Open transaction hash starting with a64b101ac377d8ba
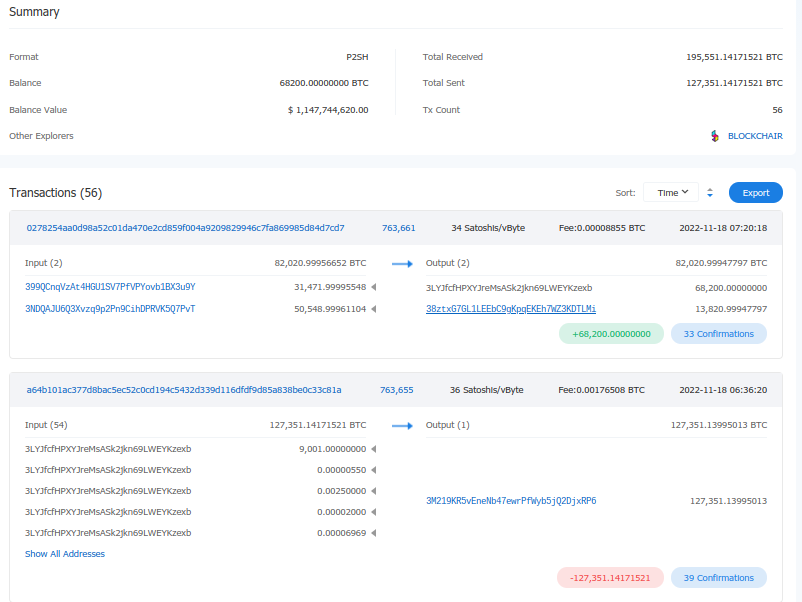Screen dimensions: 802x602 click(184, 390)
